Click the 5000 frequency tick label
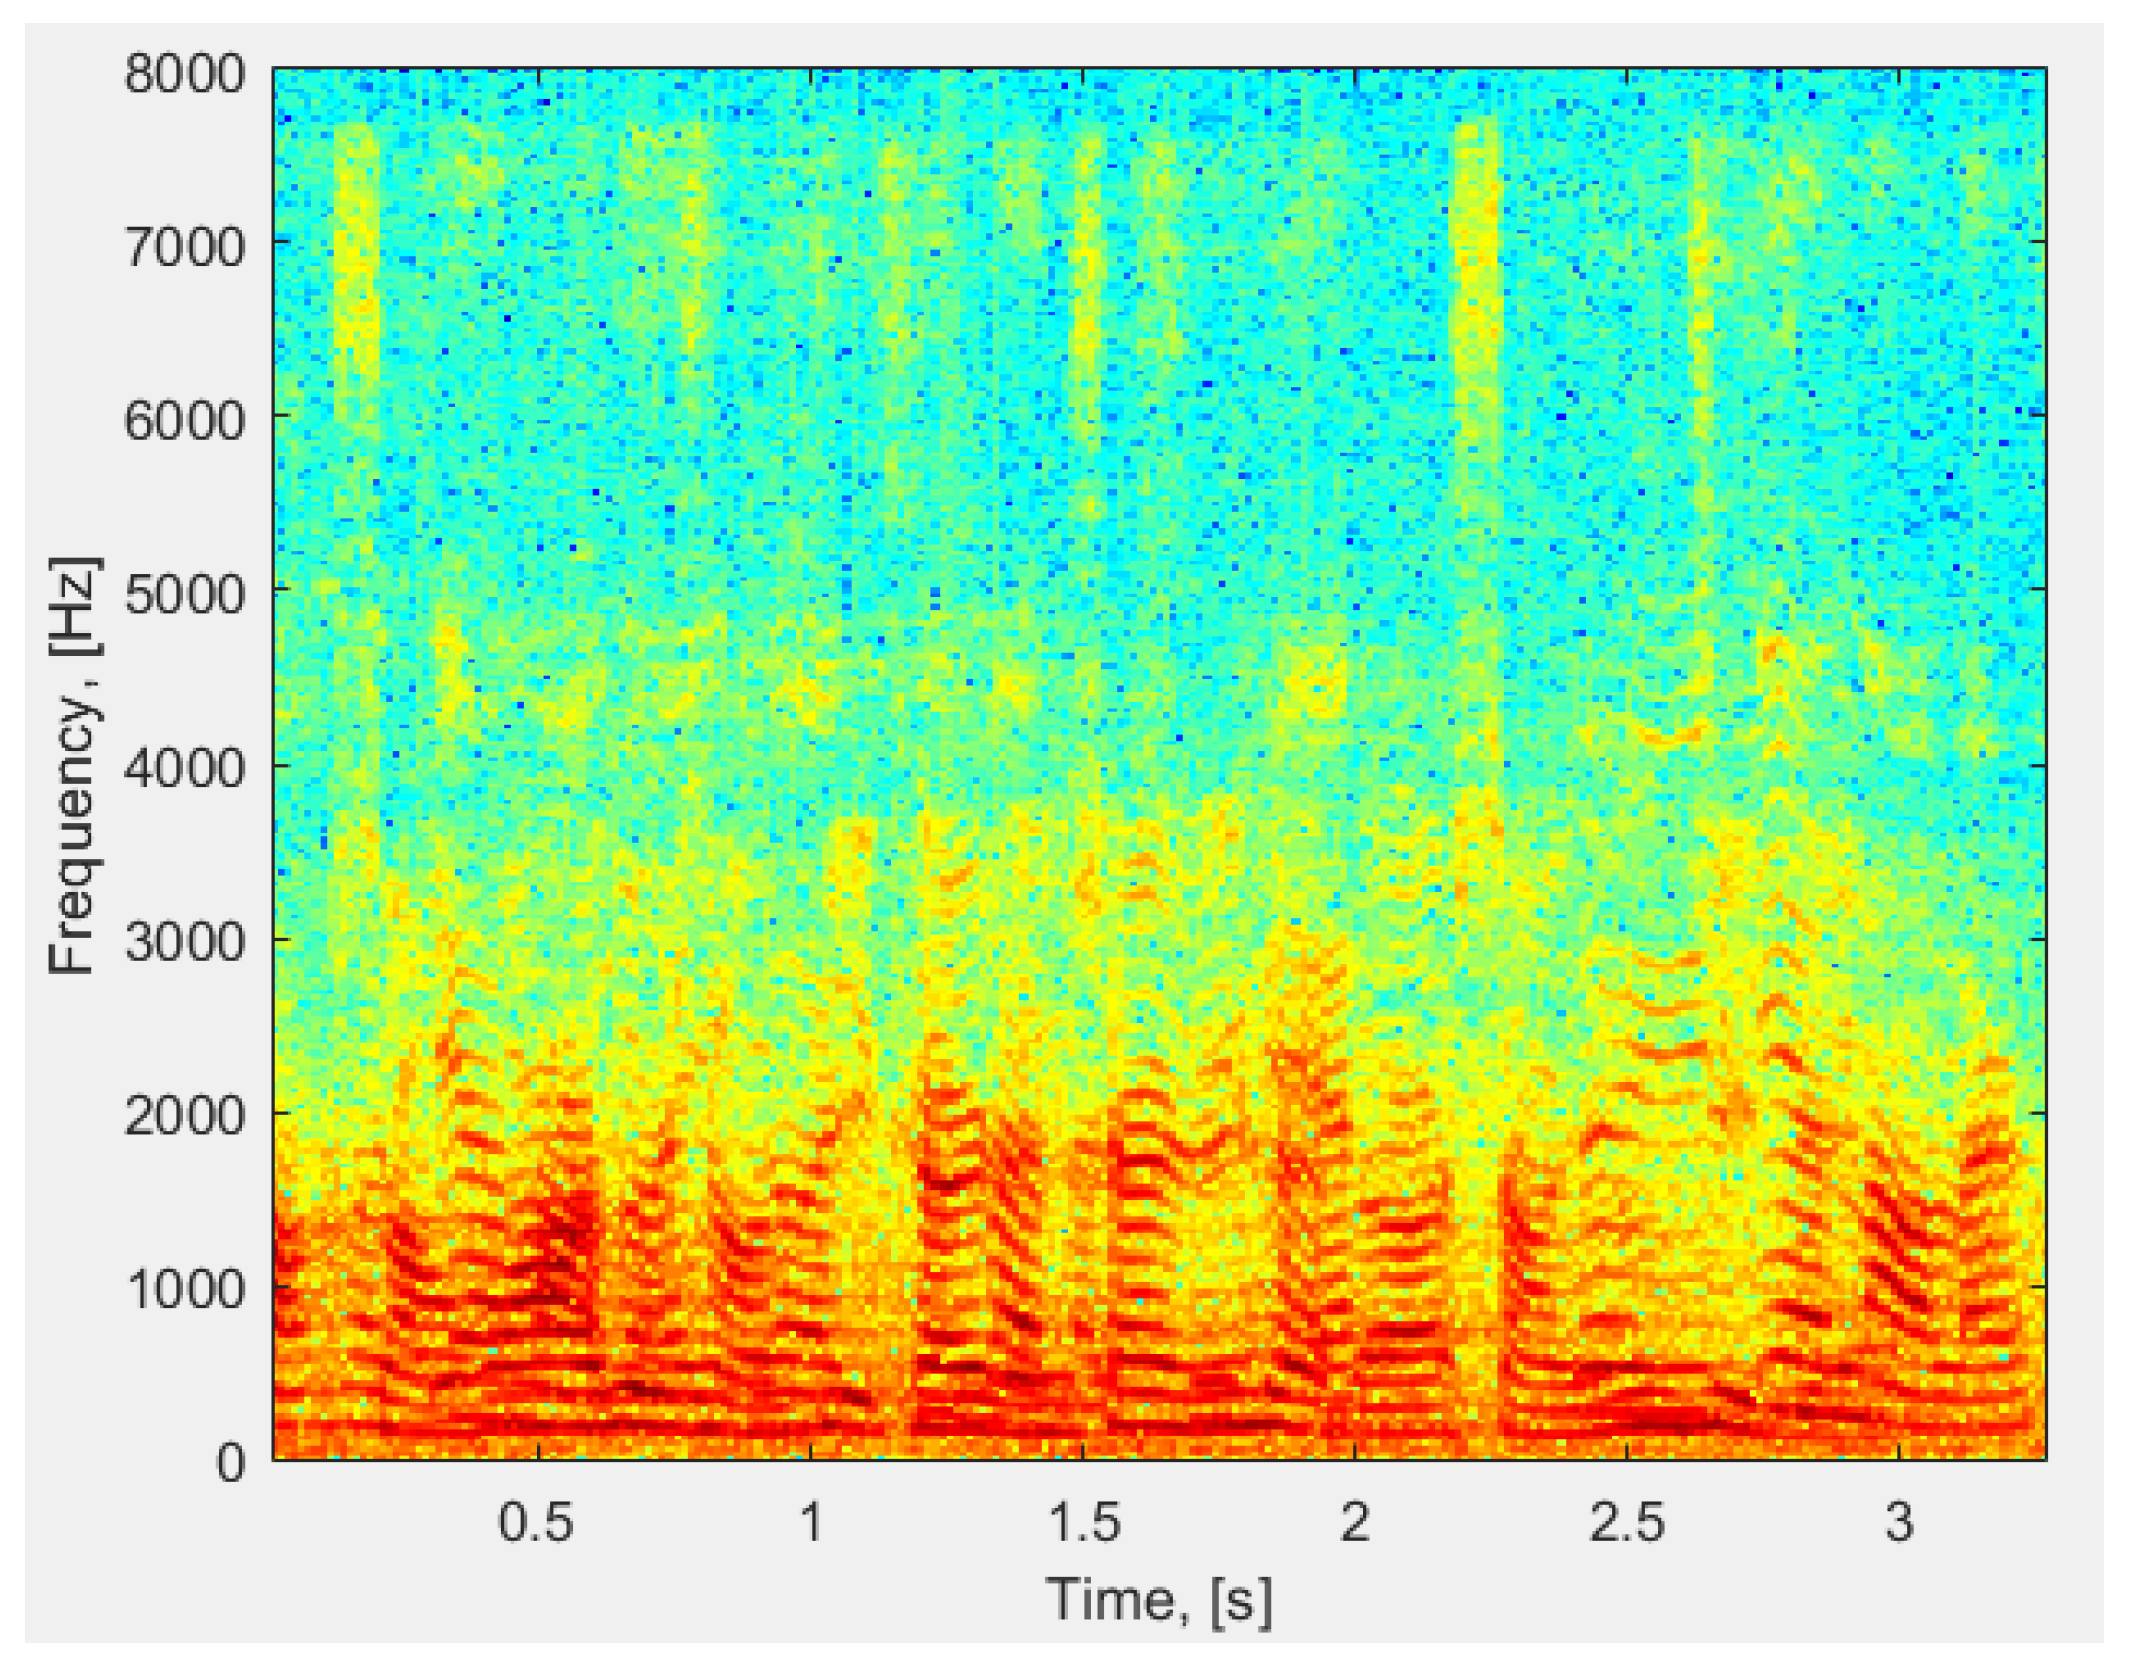 (x=184, y=595)
